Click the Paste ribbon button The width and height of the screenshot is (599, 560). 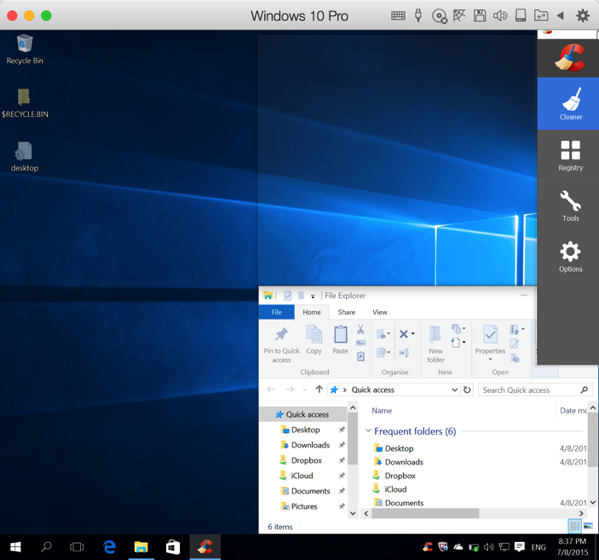pyautogui.click(x=340, y=340)
